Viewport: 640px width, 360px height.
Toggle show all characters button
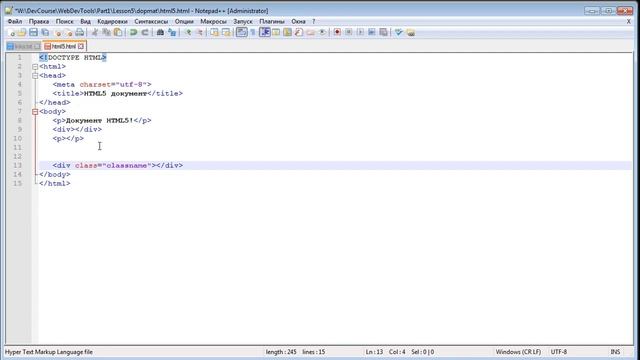[x=253, y=32]
